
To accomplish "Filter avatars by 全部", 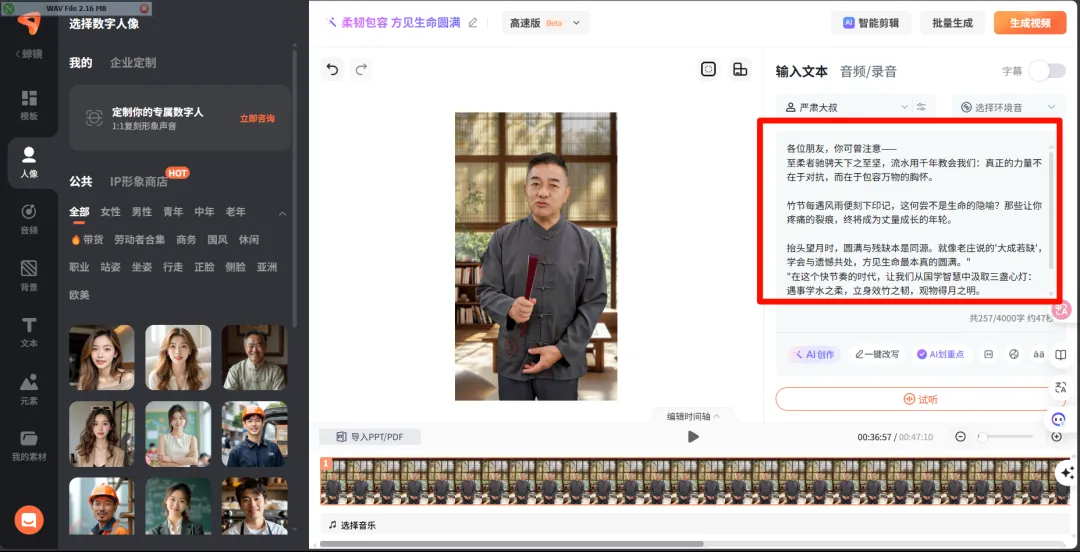I will tap(79, 212).
